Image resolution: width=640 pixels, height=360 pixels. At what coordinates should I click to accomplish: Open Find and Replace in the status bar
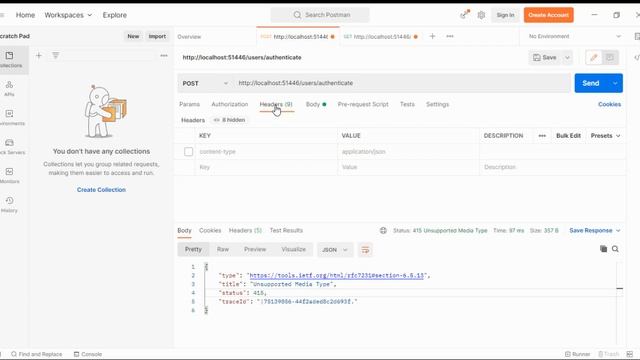[36, 354]
